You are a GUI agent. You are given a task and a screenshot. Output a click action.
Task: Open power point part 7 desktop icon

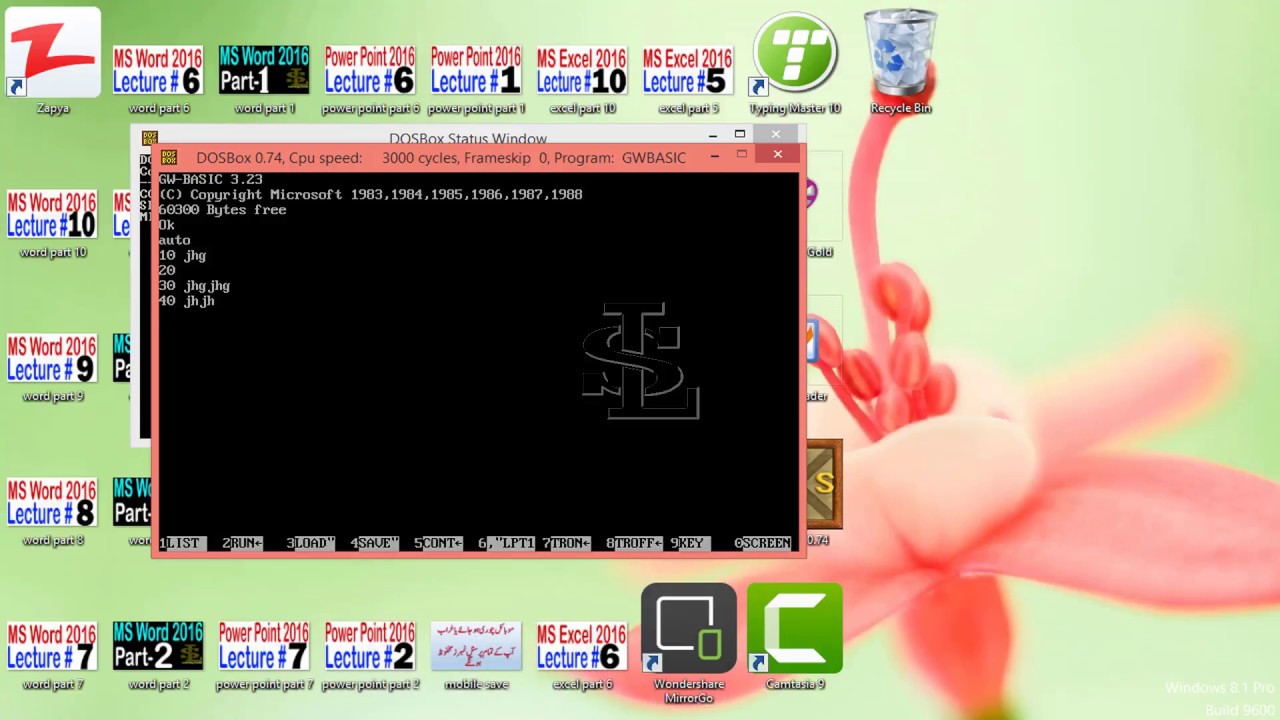click(x=264, y=654)
